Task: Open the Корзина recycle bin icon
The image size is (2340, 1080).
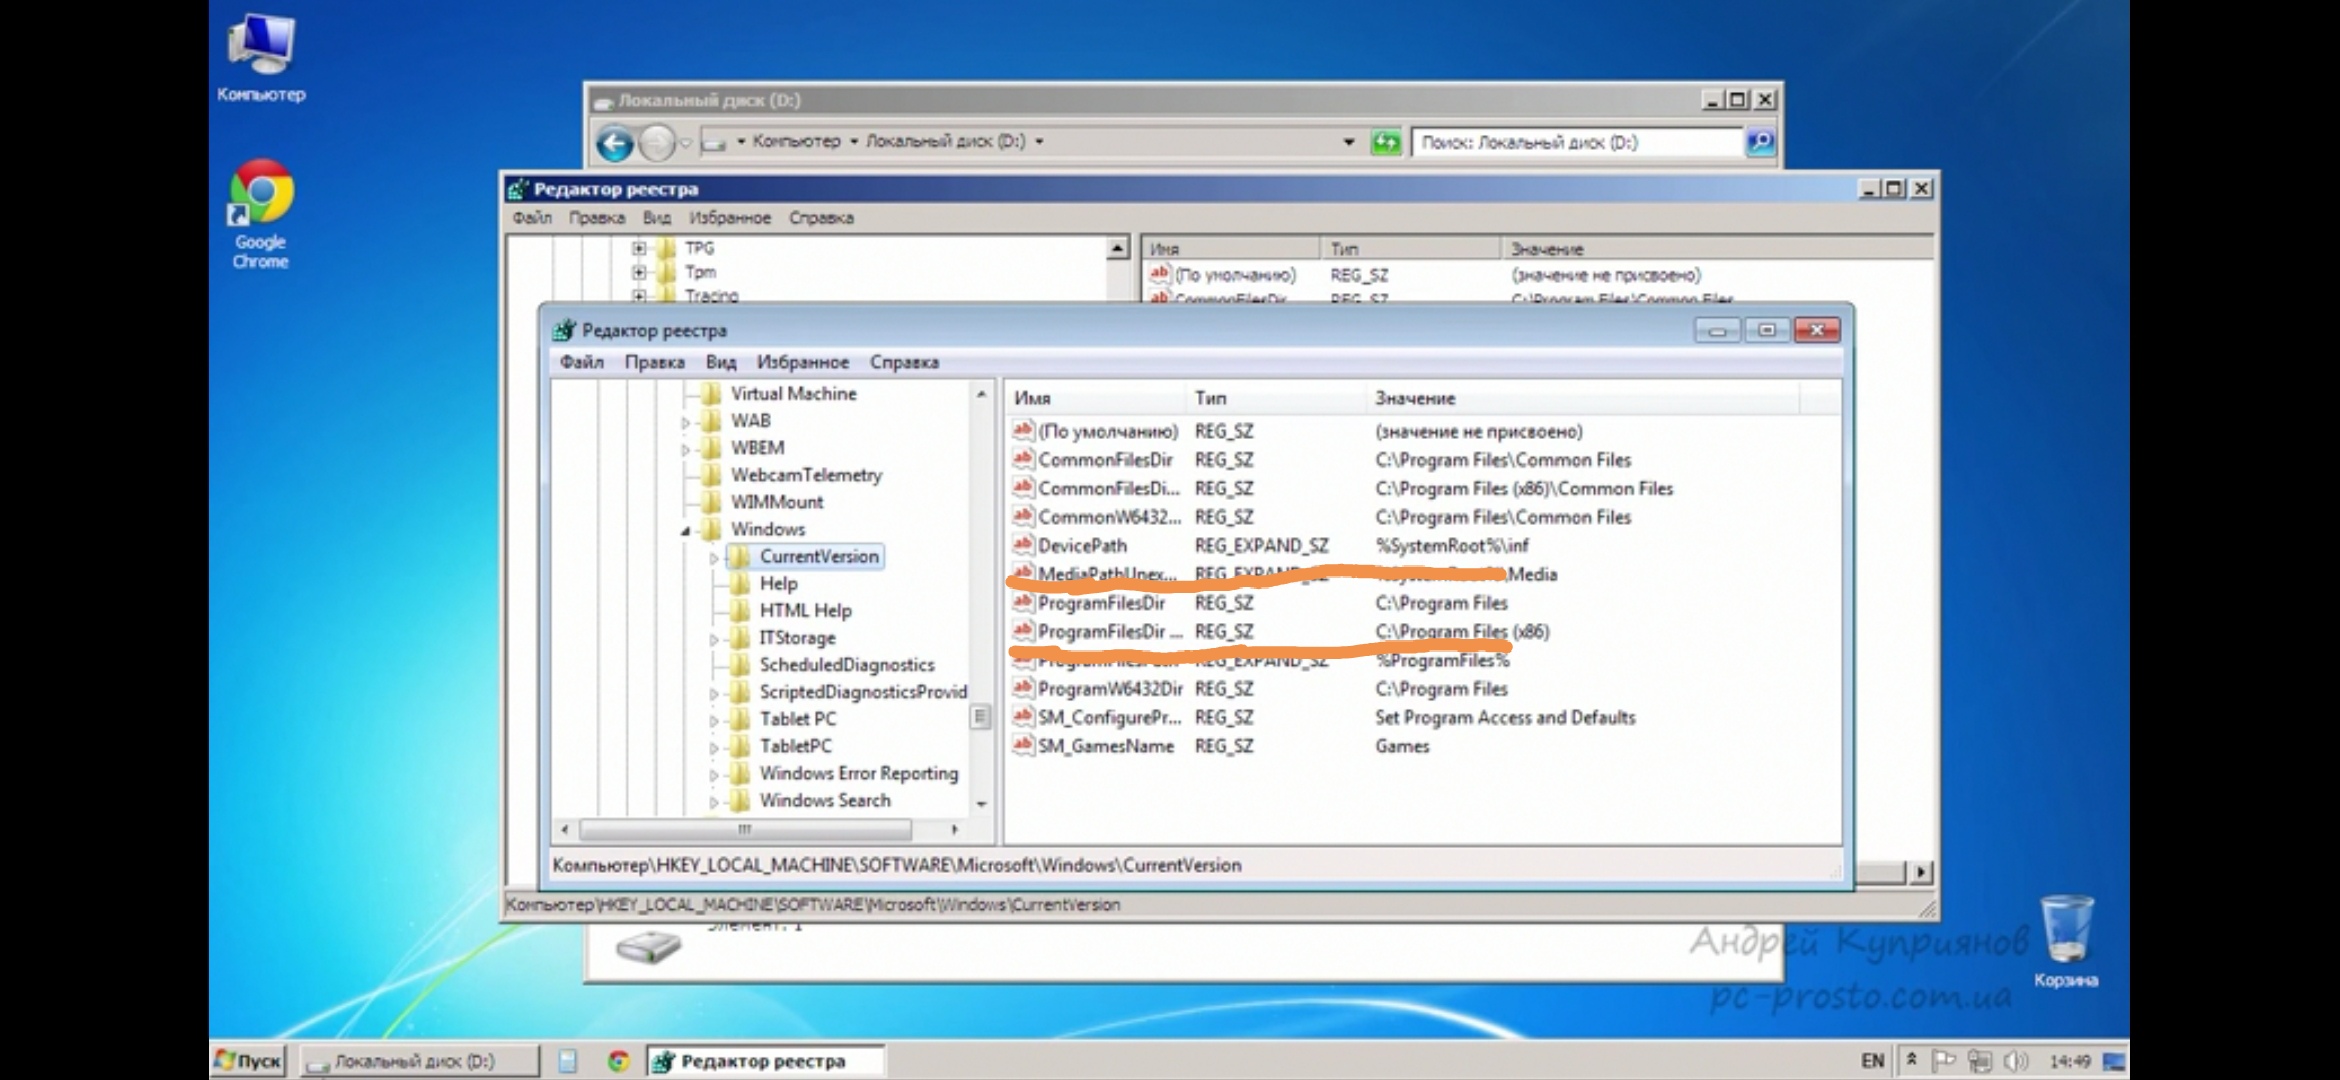Action: (2066, 940)
